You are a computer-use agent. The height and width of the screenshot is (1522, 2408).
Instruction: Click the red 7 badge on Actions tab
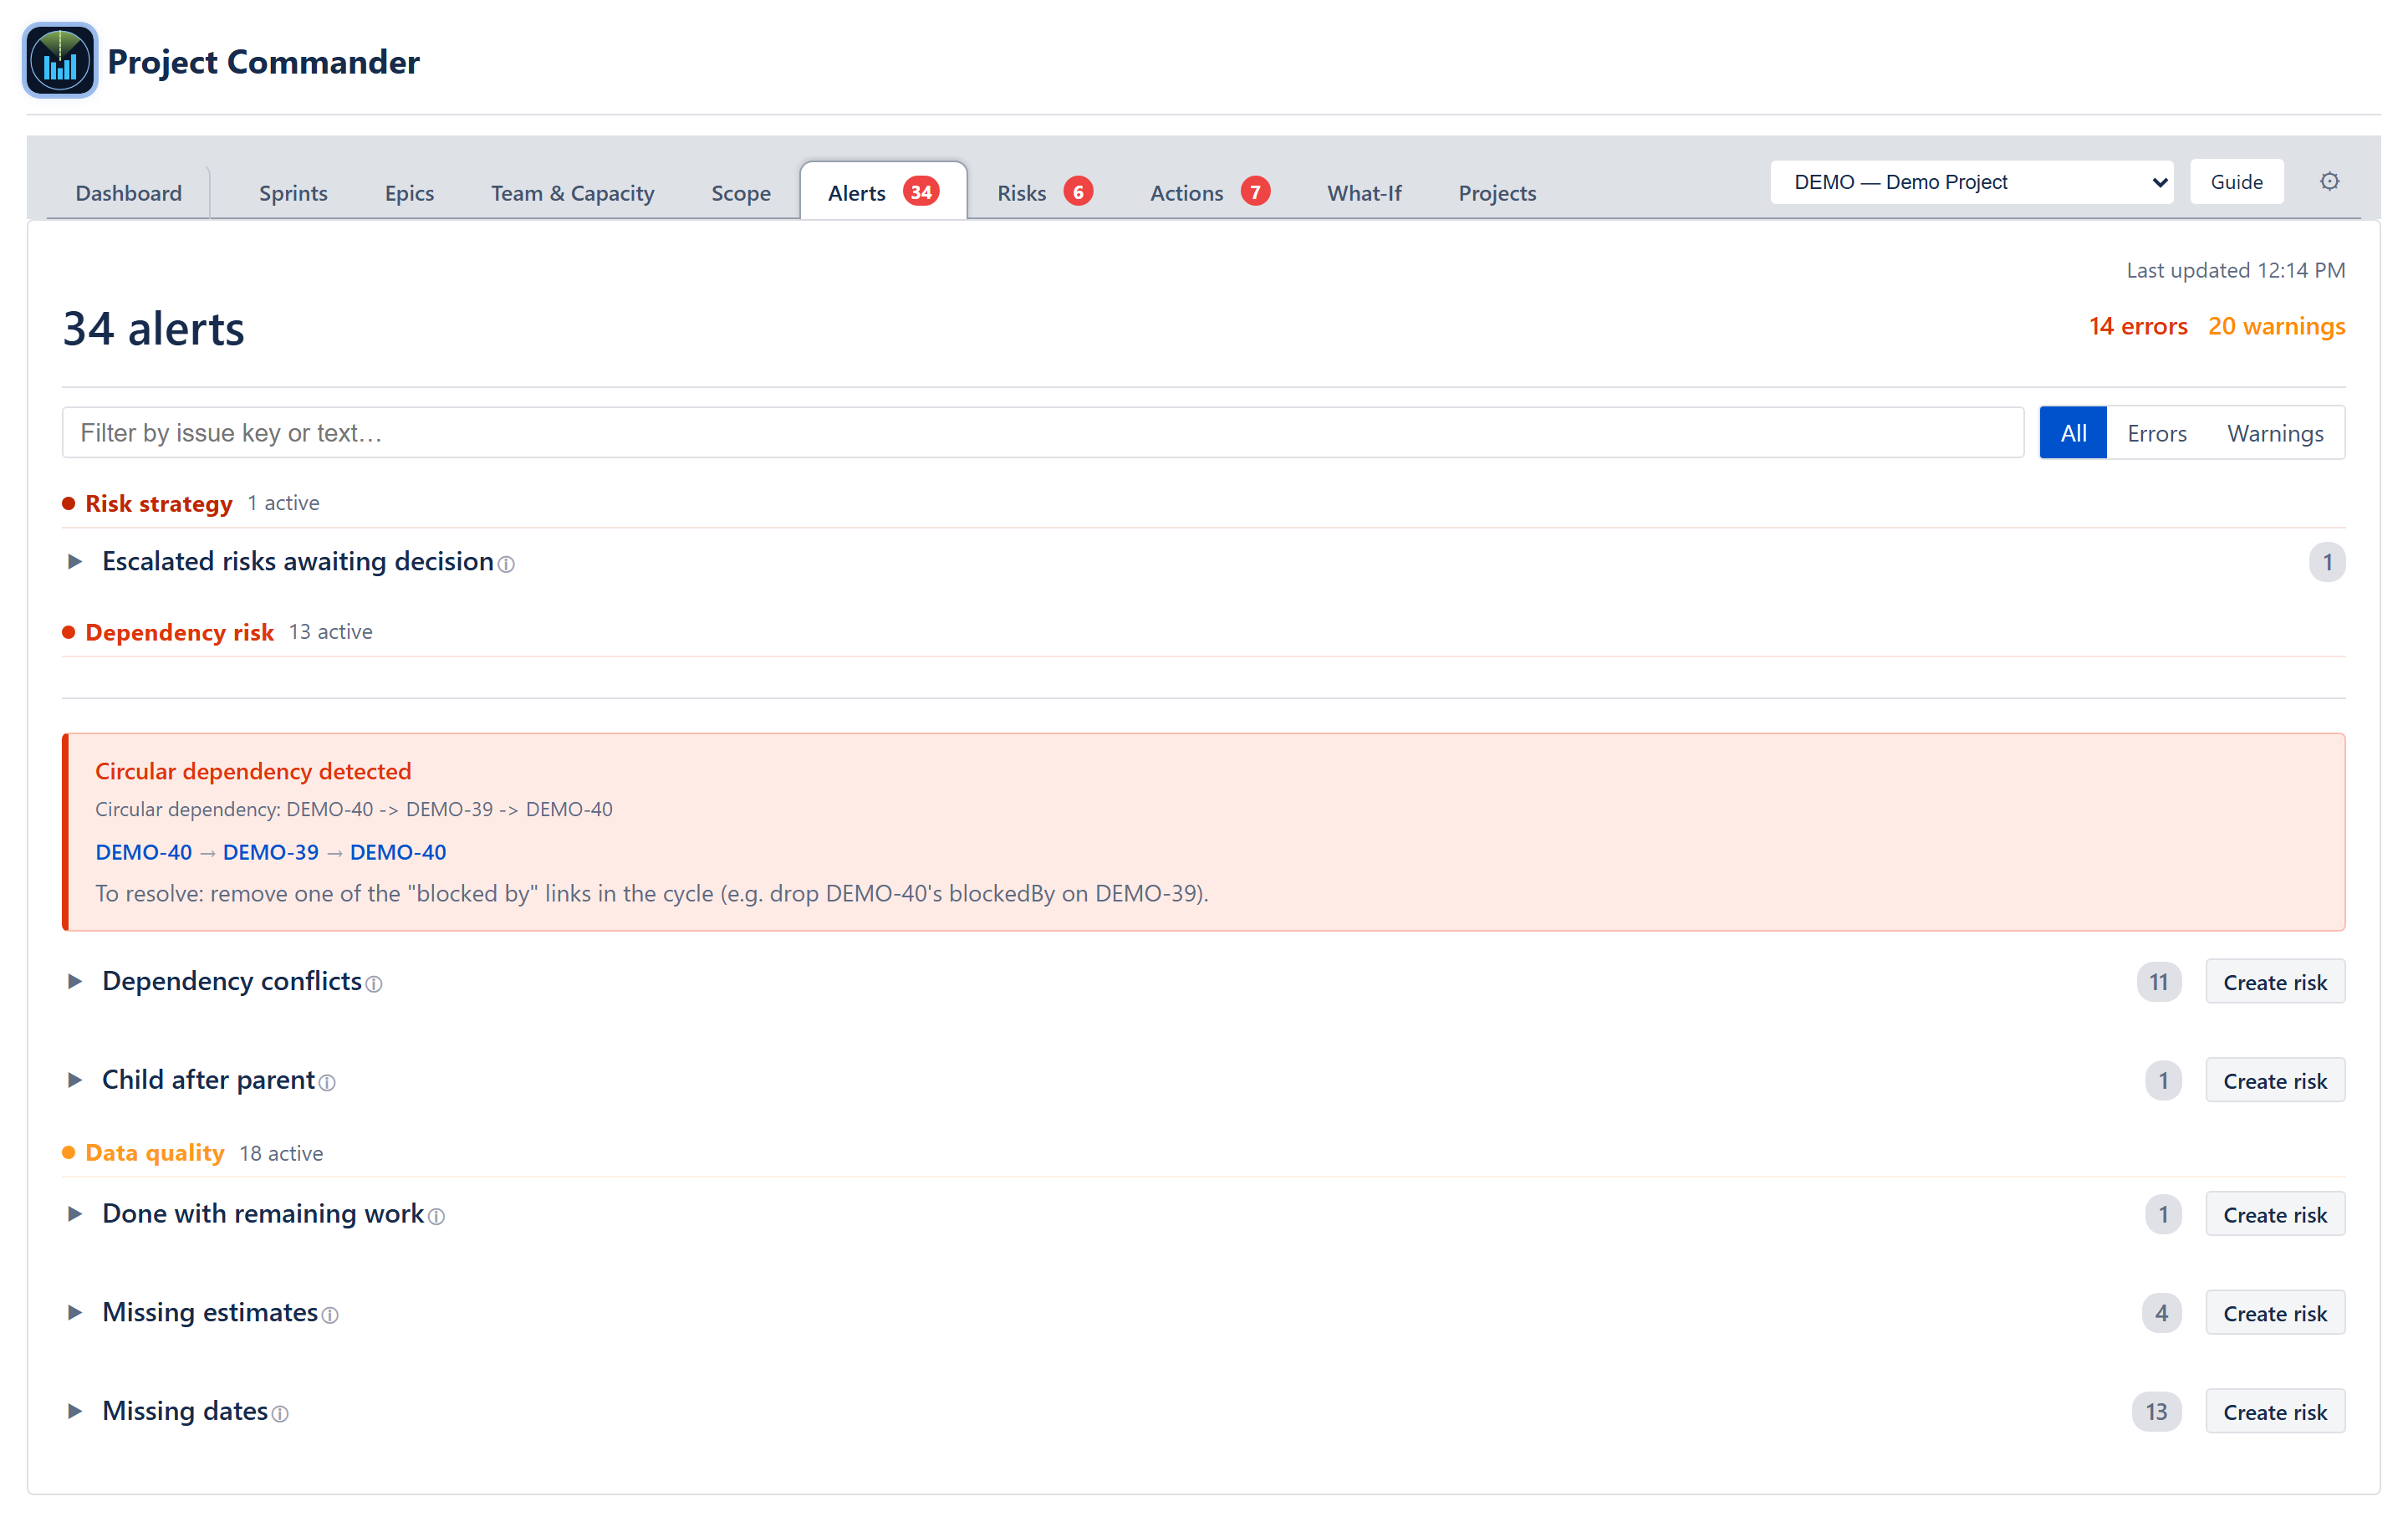[1255, 192]
